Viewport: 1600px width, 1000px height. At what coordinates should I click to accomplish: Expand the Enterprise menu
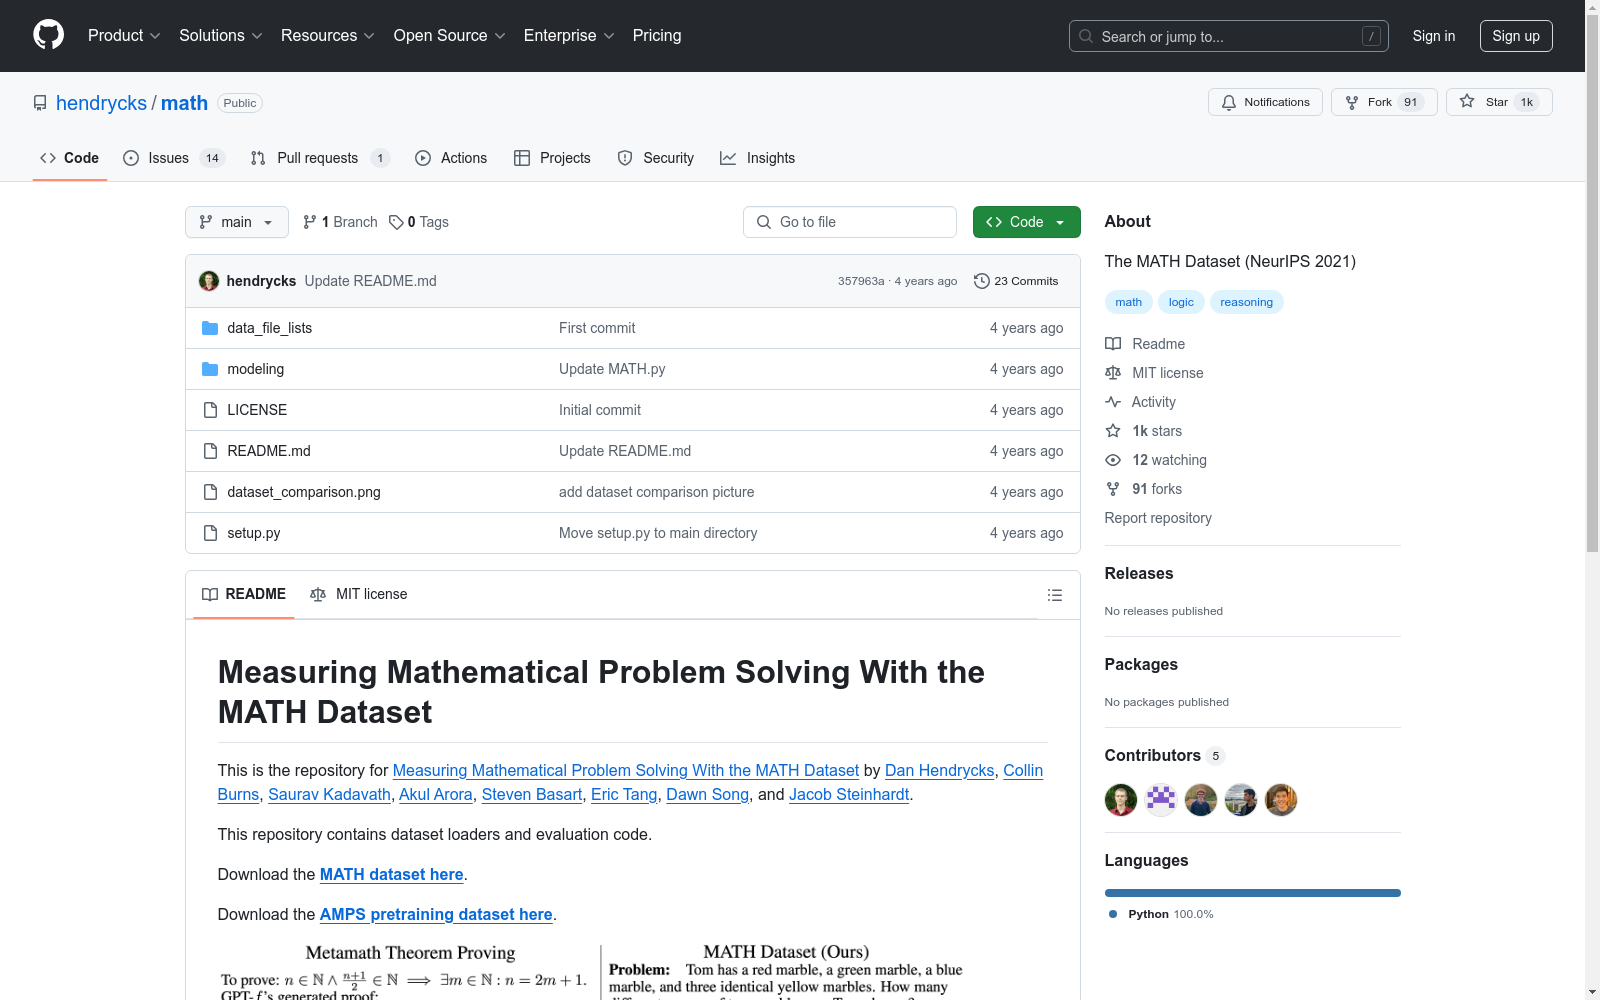click(569, 35)
